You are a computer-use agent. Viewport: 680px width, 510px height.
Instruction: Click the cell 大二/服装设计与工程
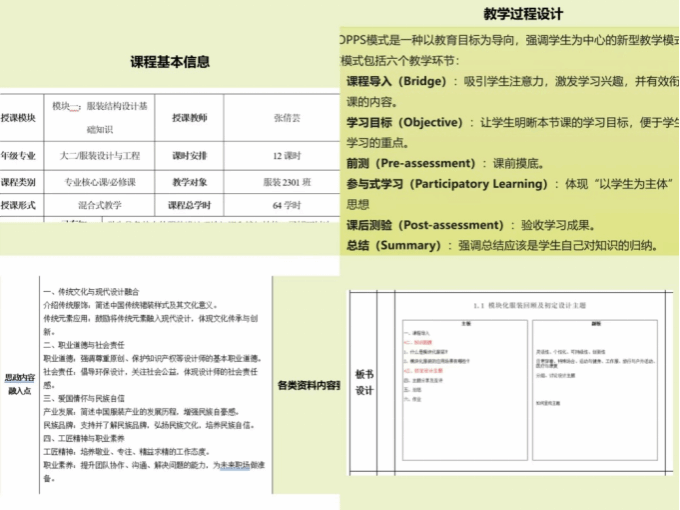click(100, 156)
